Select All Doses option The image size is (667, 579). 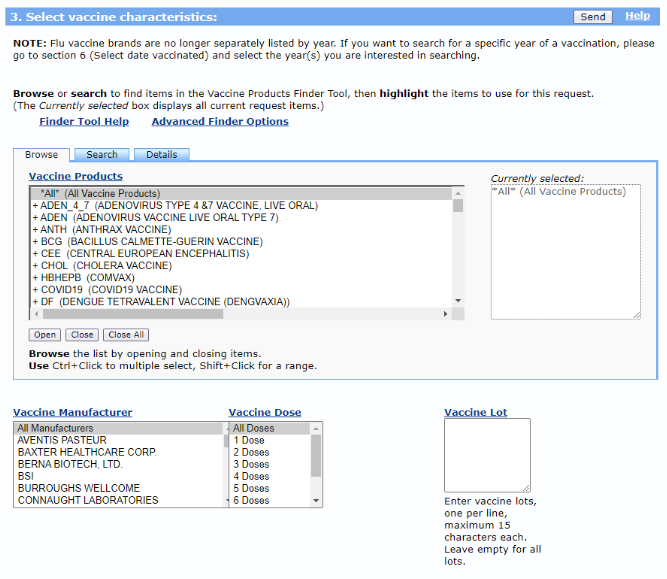[x=270, y=428]
